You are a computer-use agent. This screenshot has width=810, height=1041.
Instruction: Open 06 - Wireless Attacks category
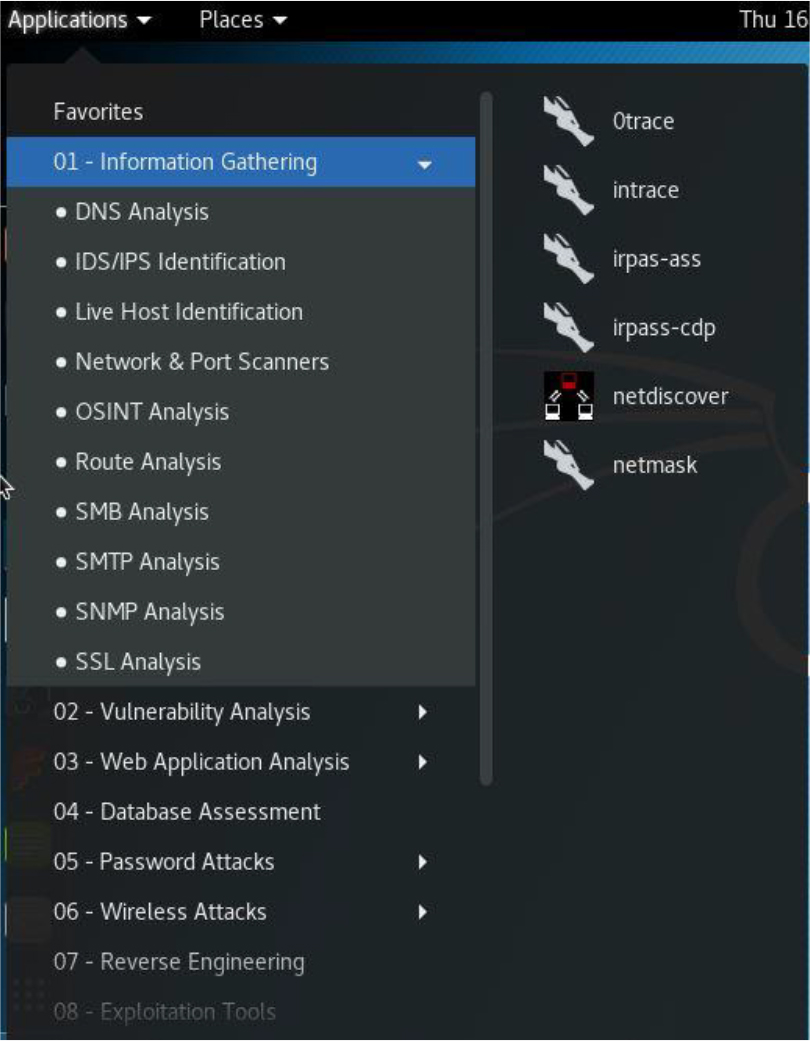click(160, 912)
